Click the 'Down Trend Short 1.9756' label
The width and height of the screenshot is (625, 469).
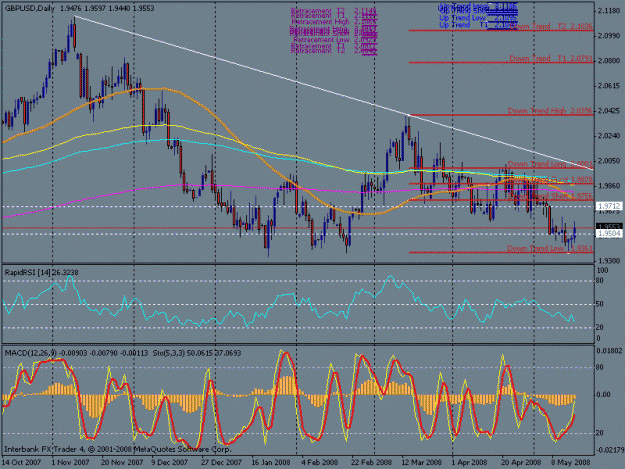(x=550, y=196)
